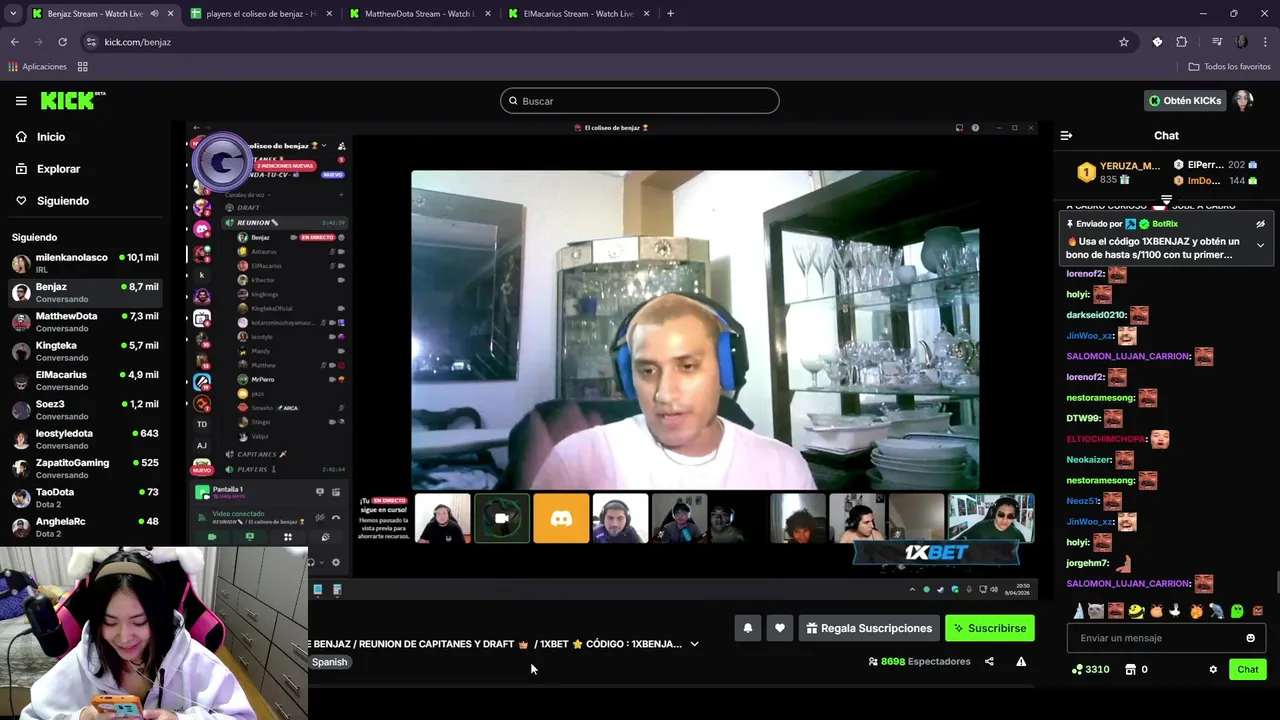
Task: Open ZapatitoGaming channel in following list
Action: click(85, 469)
